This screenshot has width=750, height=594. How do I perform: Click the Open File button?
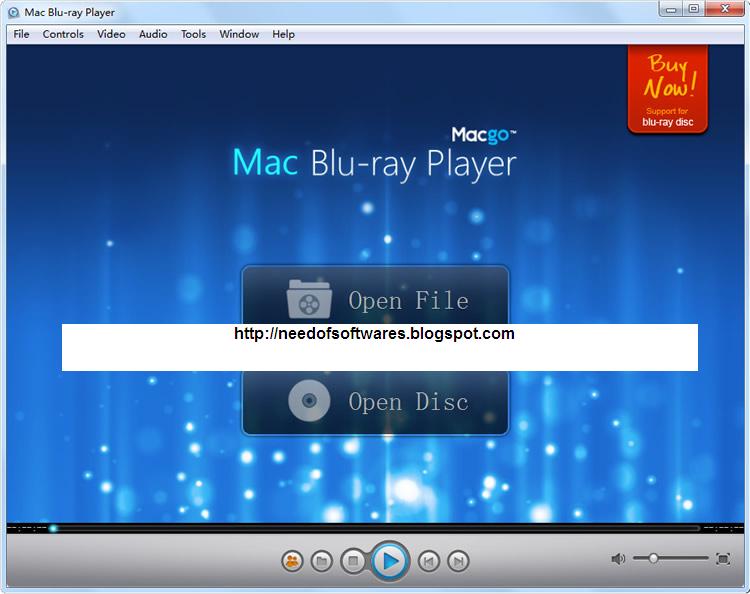coord(375,295)
